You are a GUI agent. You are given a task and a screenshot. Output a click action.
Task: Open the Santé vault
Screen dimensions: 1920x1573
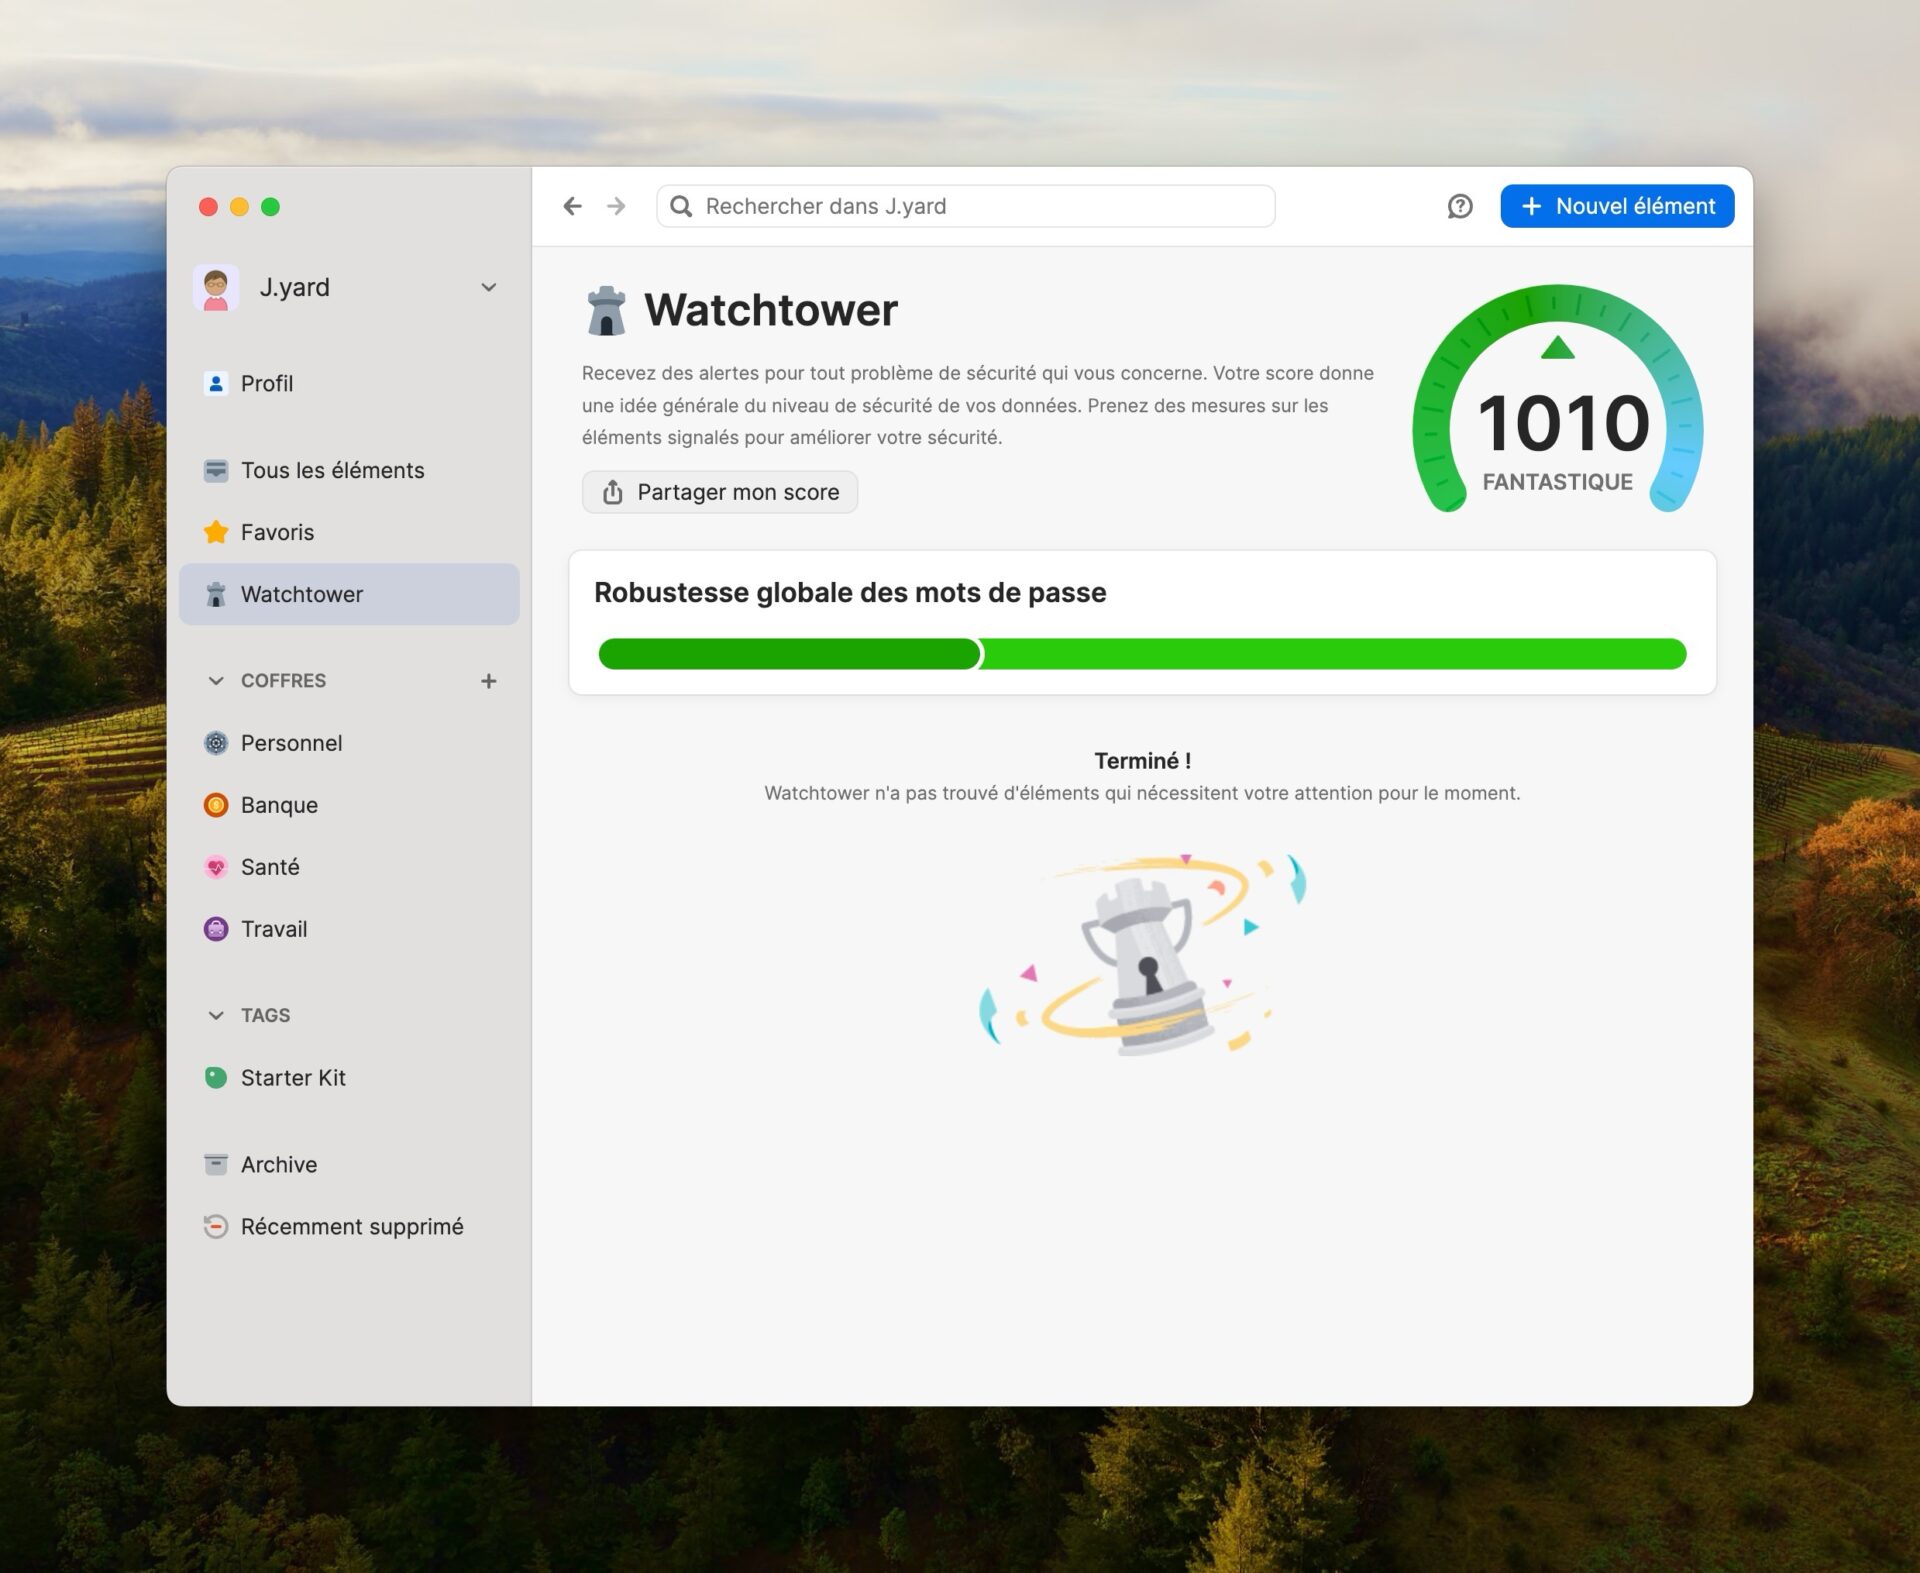pyautogui.click(x=349, y=867)
